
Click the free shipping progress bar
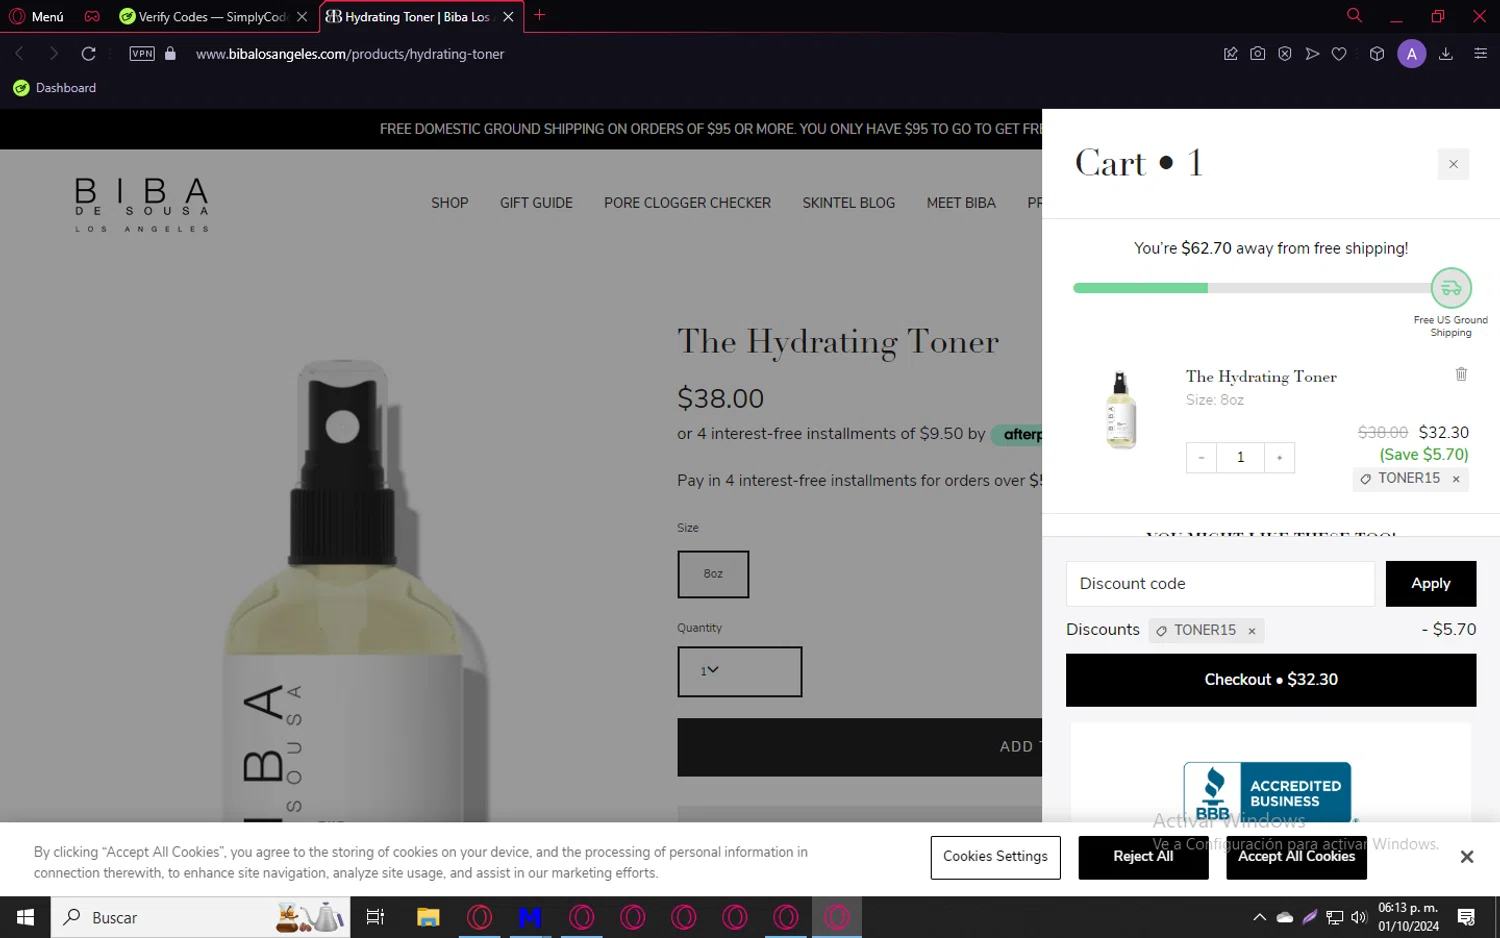point(1251,288)
